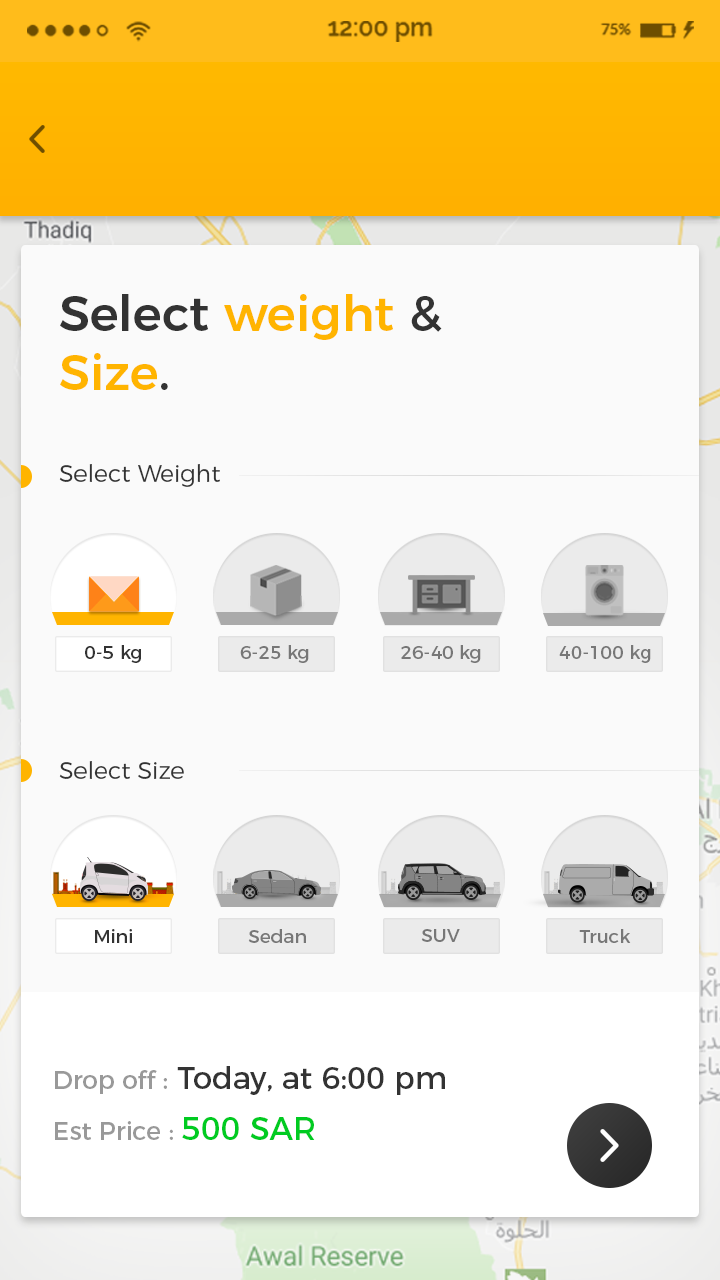Pick the 26-40 kg weight label

[441, 654]
